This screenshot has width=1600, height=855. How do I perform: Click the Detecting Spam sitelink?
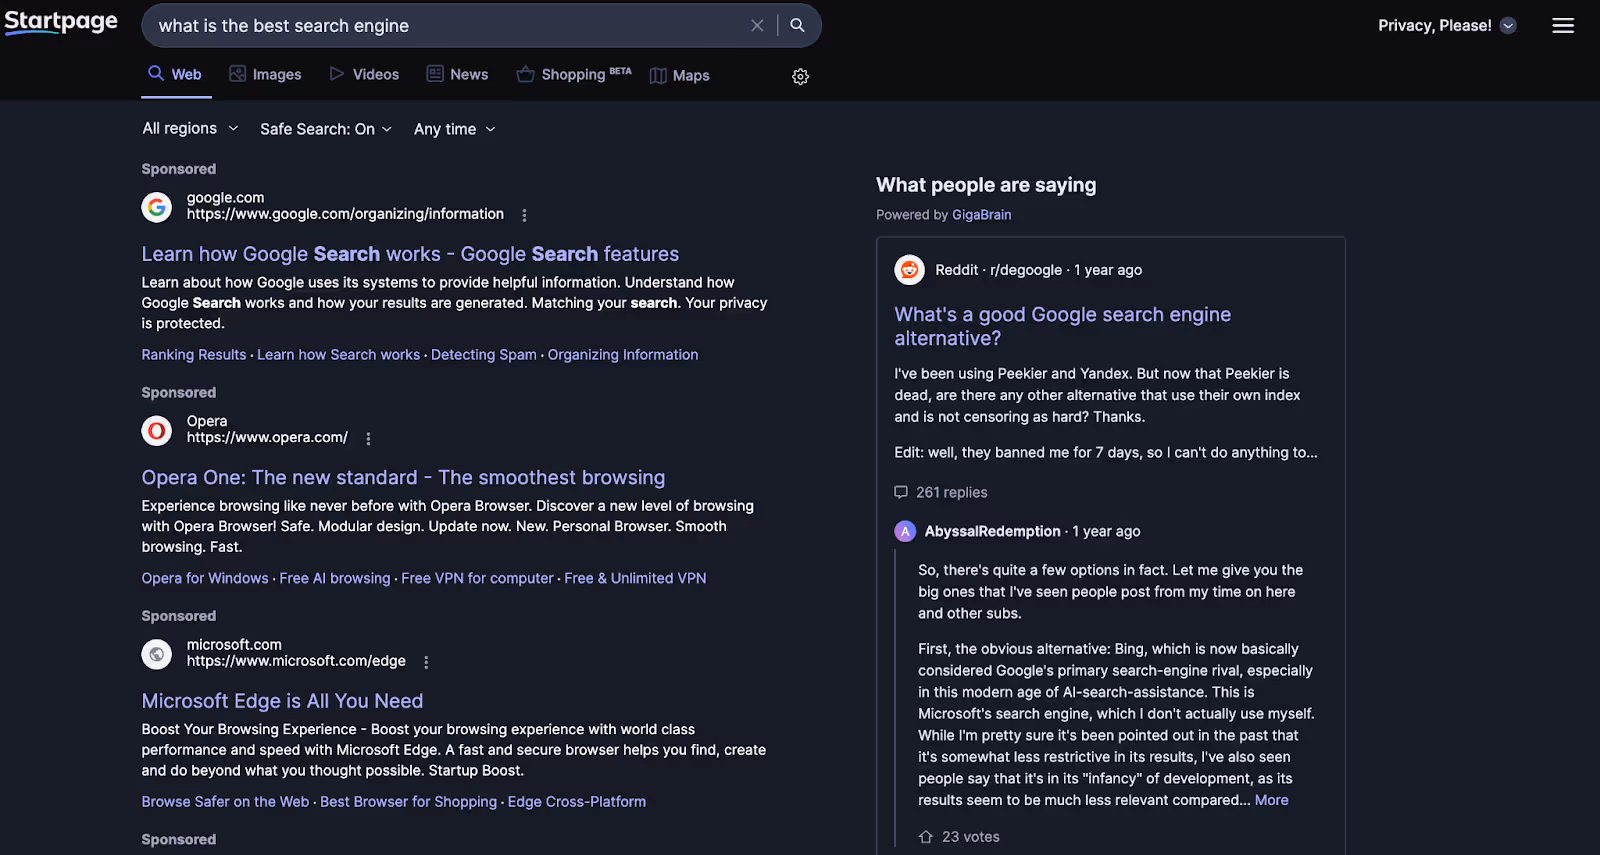tap(484, 355)
